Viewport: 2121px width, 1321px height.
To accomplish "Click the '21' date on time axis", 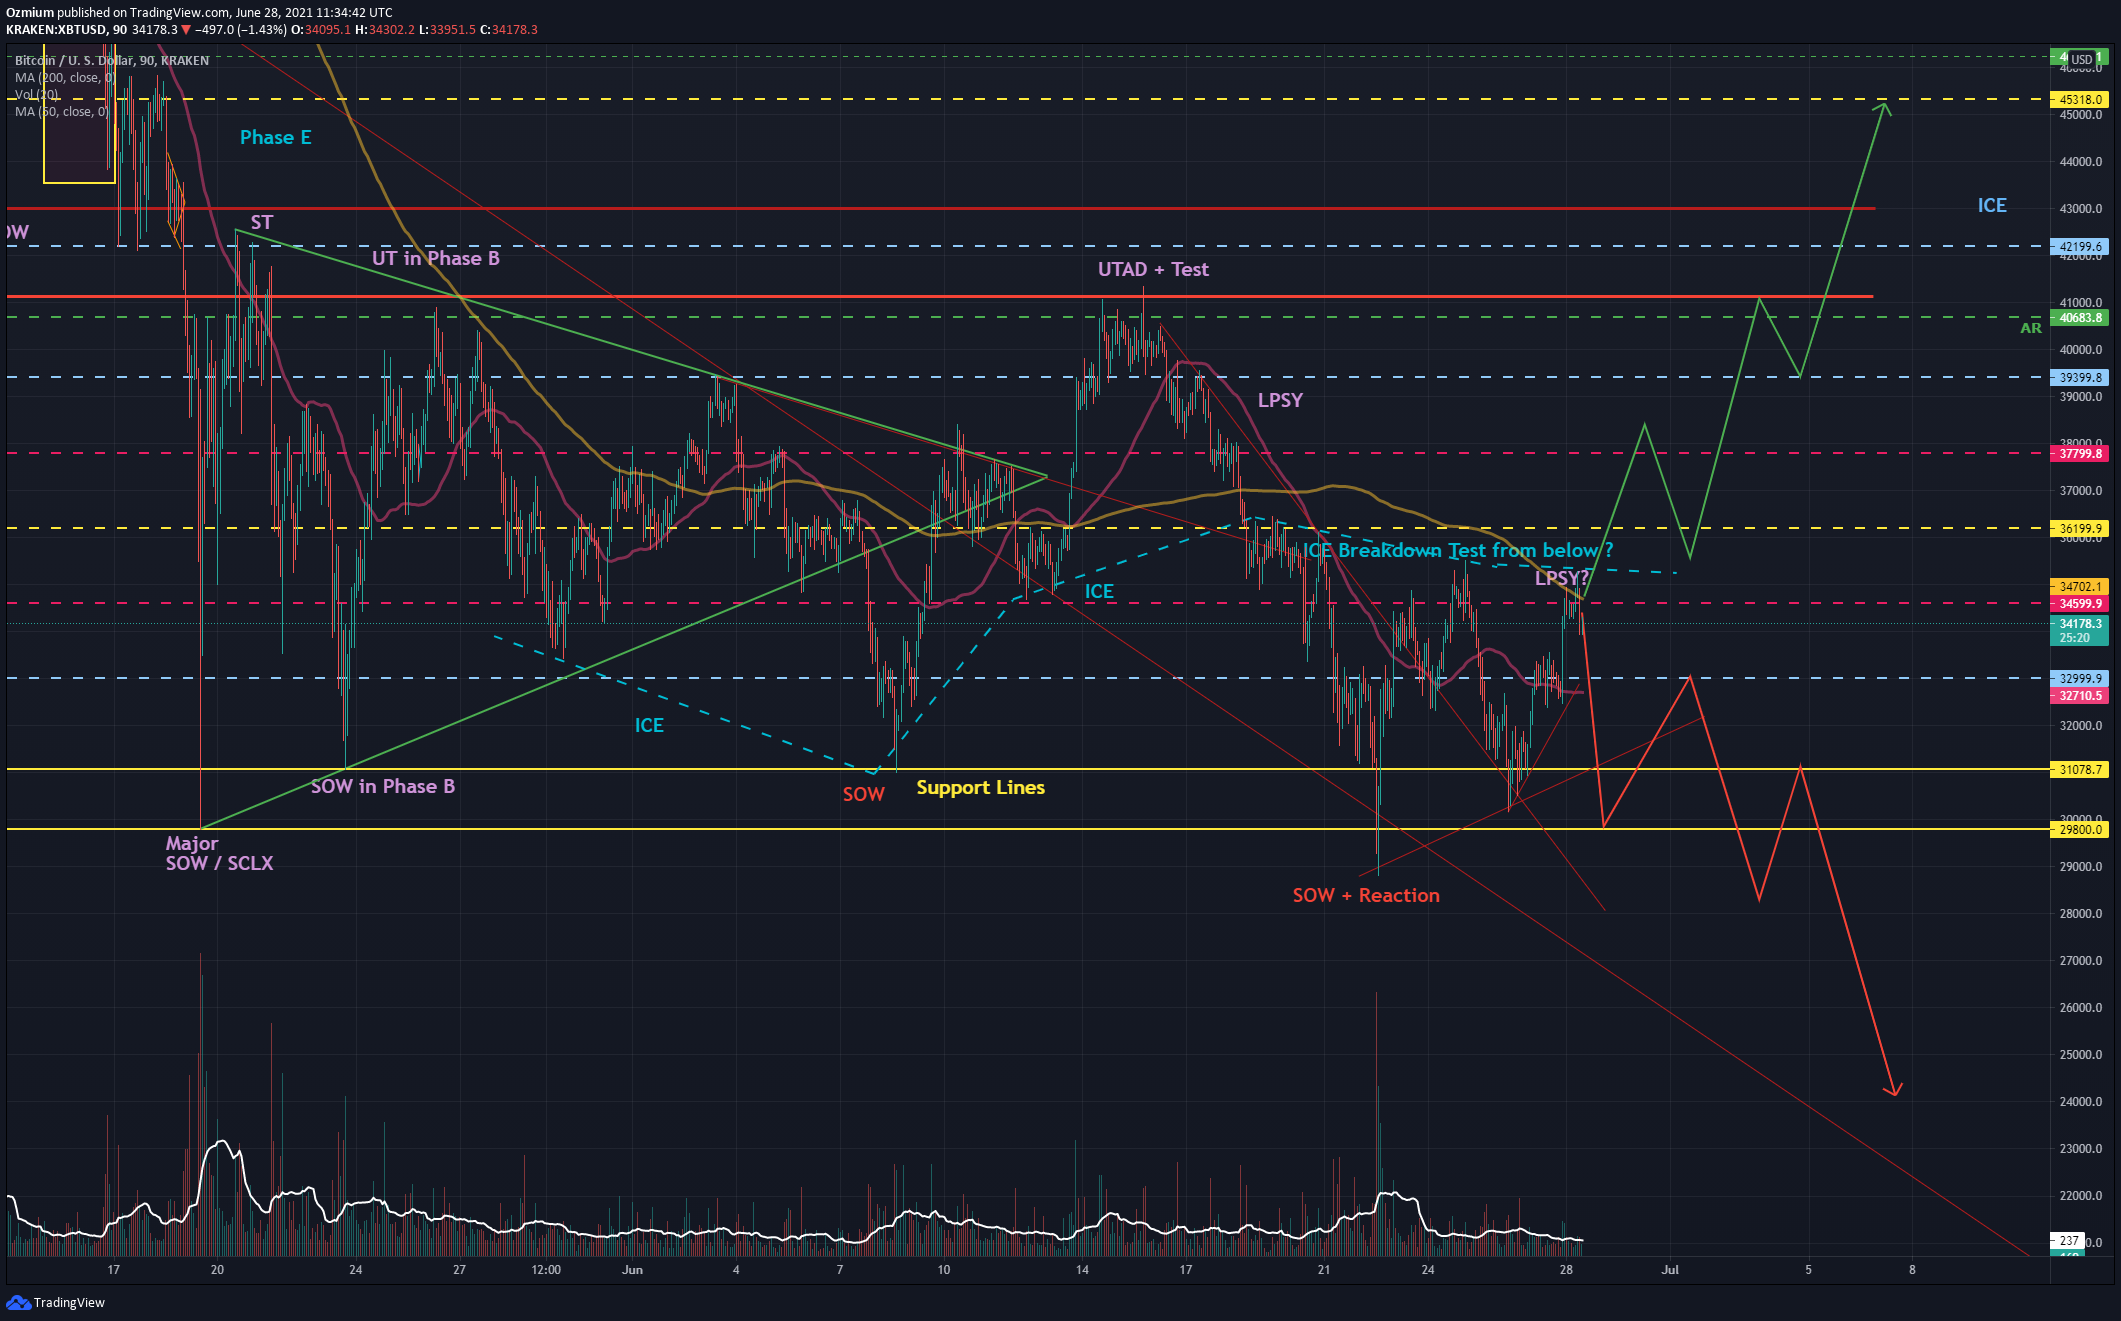I will (1324, 1269).
